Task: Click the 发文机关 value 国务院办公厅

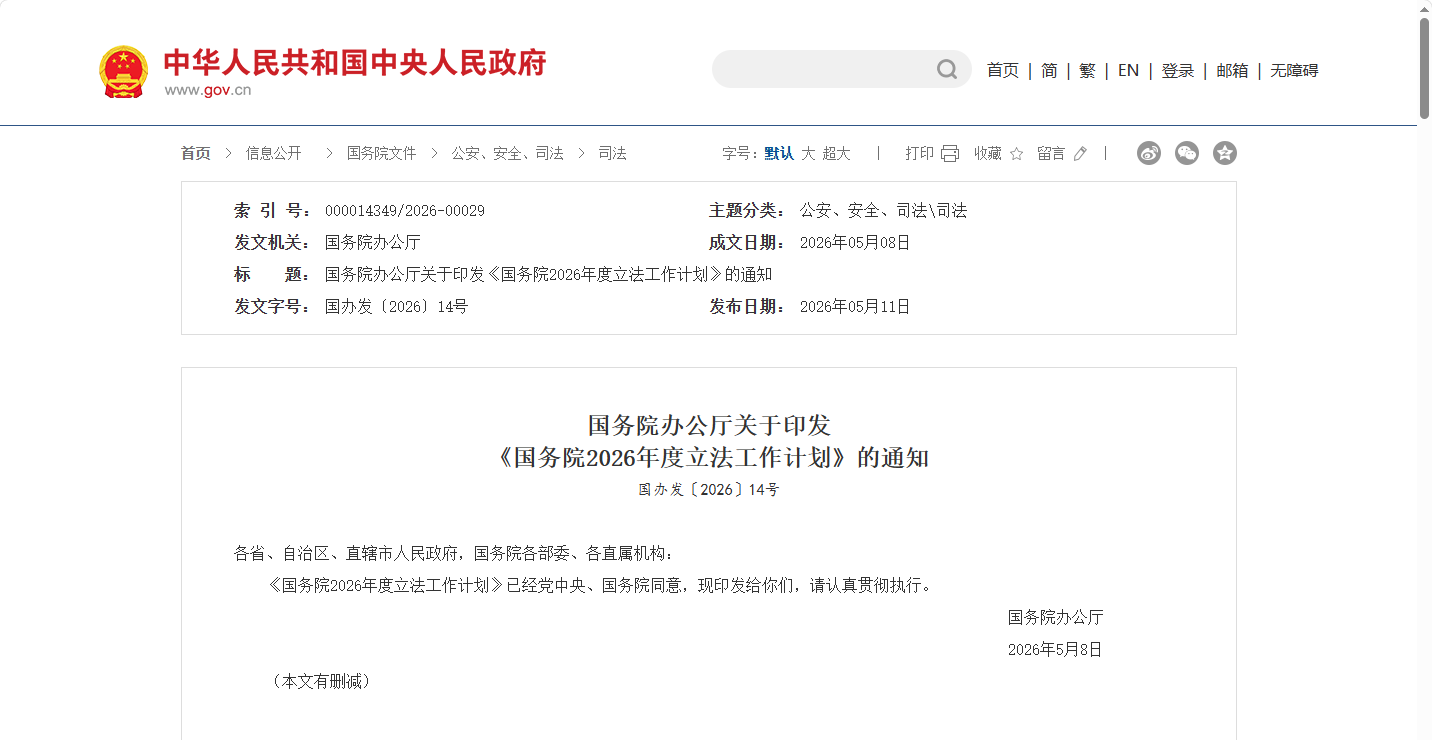Action: point(373,243)
